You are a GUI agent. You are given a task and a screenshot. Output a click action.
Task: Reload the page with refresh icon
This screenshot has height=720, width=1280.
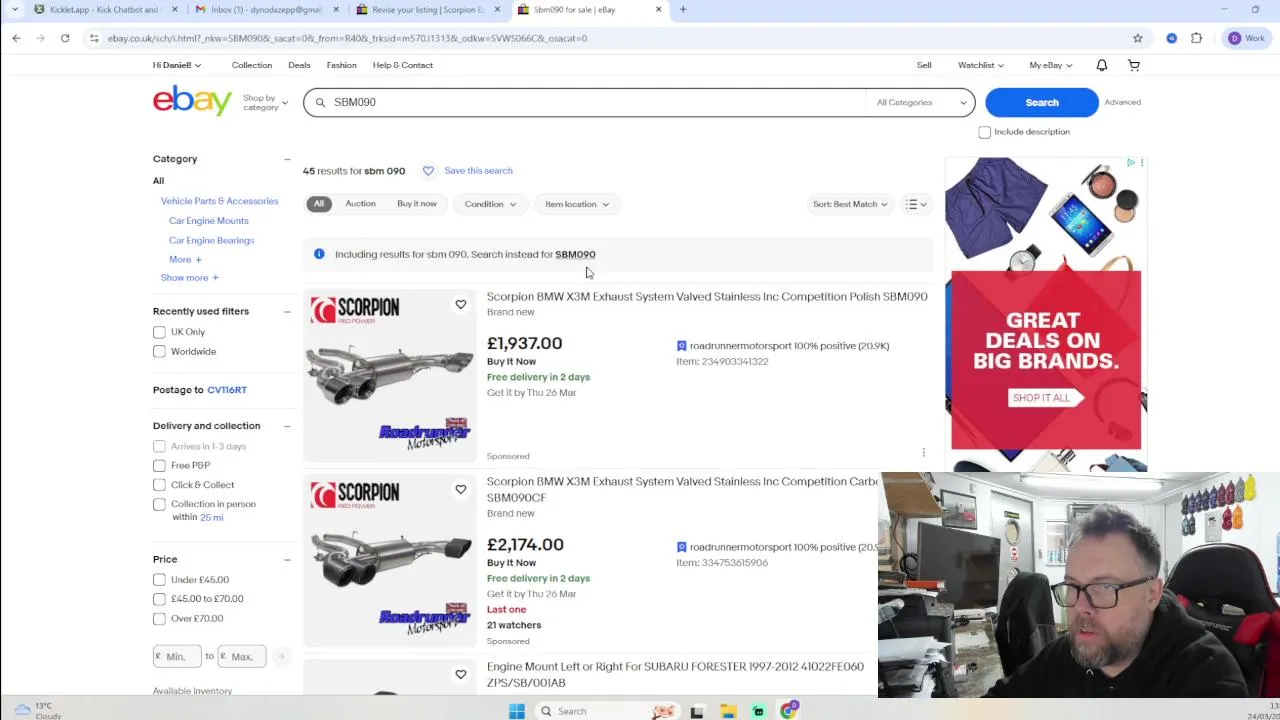point(65,38)
